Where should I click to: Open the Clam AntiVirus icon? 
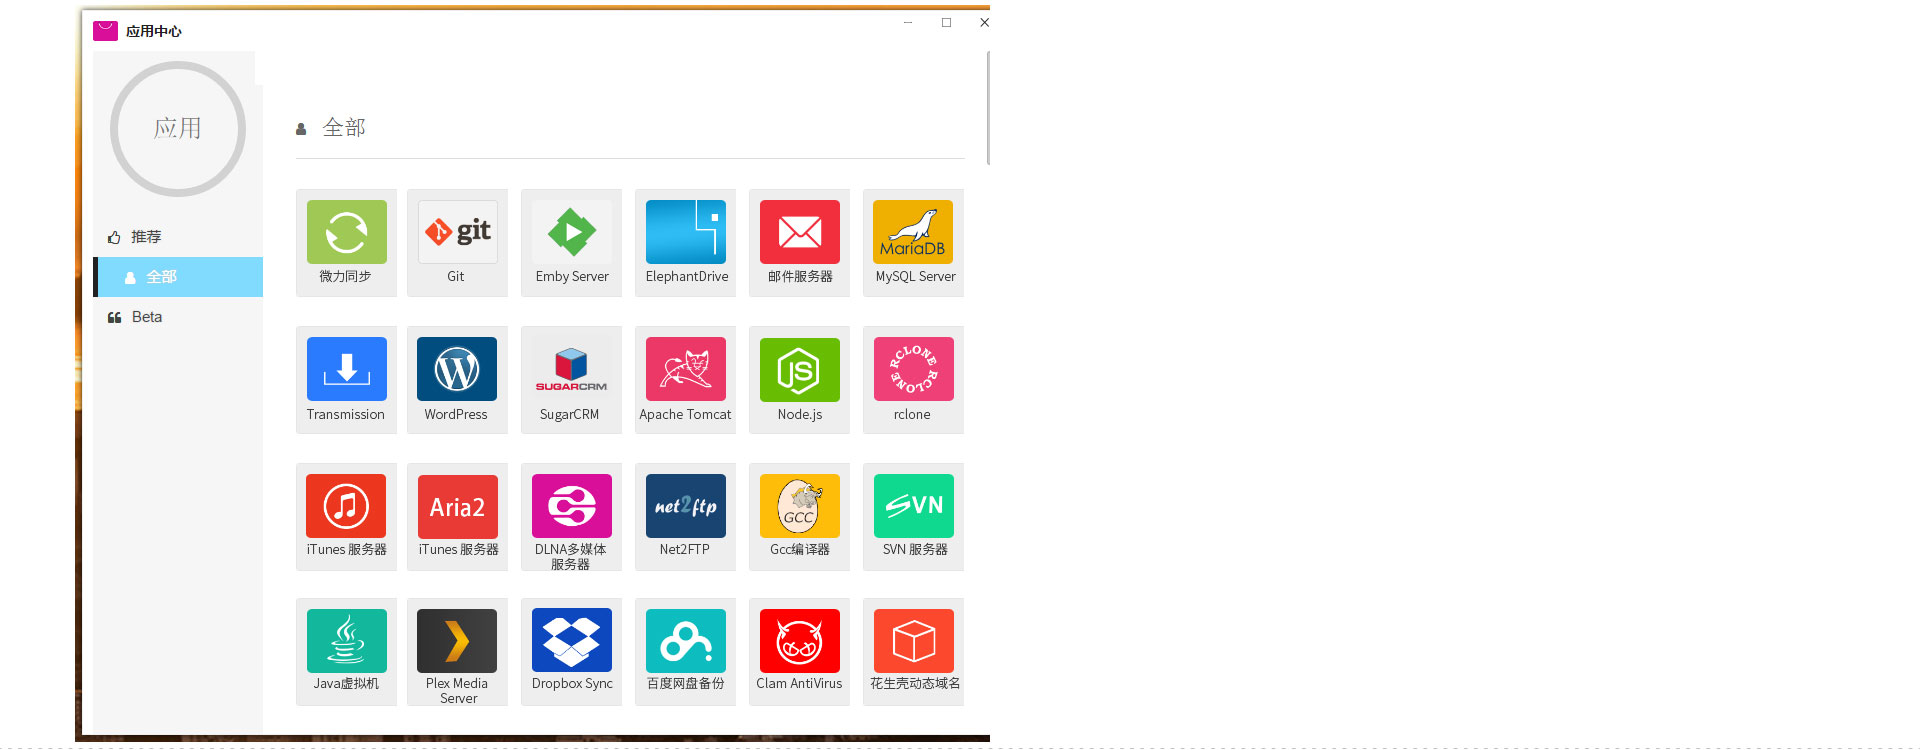[x=799, y=641]
